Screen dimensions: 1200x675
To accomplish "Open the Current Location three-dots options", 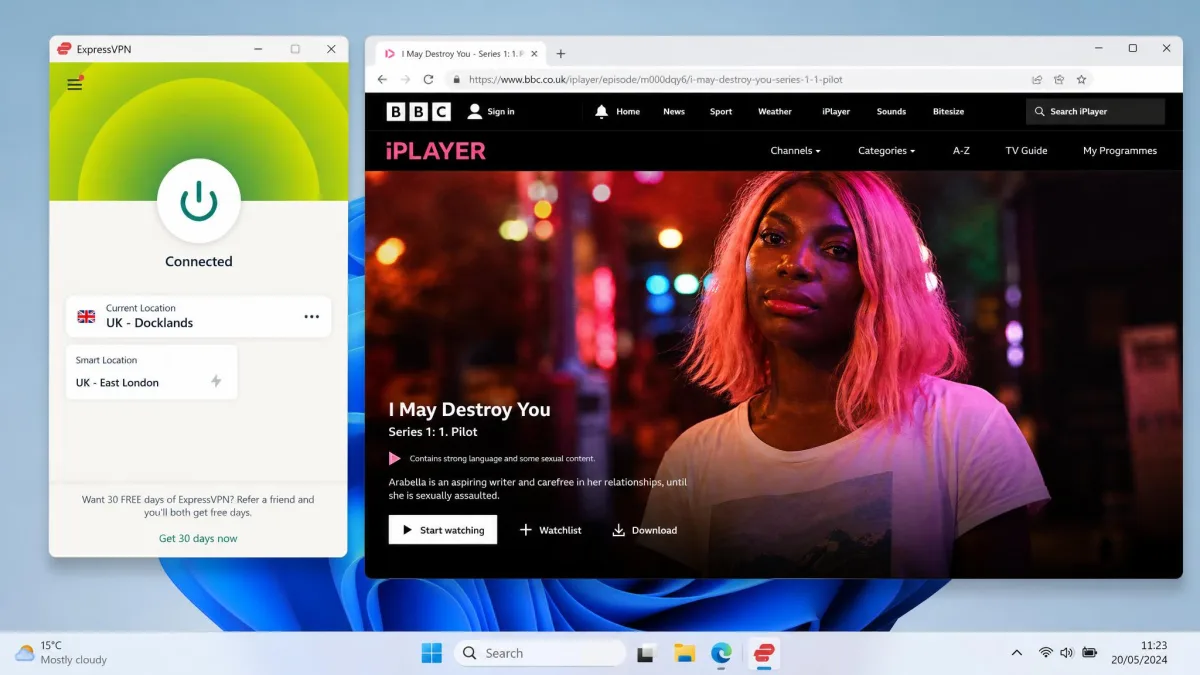I will point(312,316).
